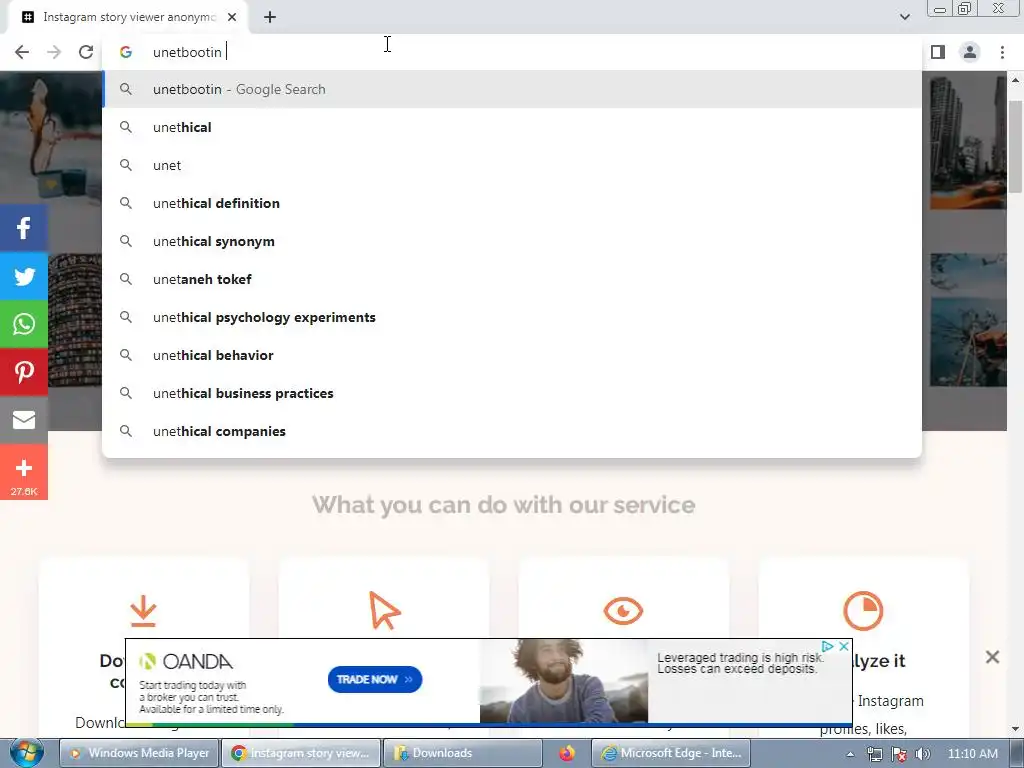Toggle the browser side panel

(938, 52)
